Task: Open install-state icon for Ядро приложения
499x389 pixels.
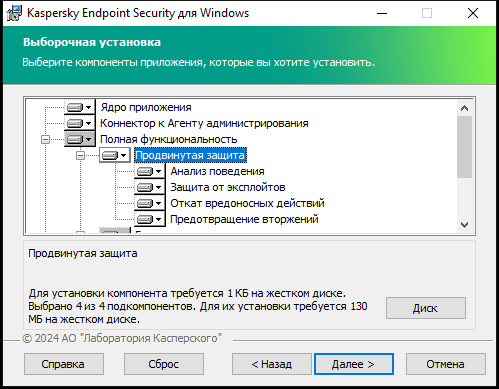Action: (79, 107)
